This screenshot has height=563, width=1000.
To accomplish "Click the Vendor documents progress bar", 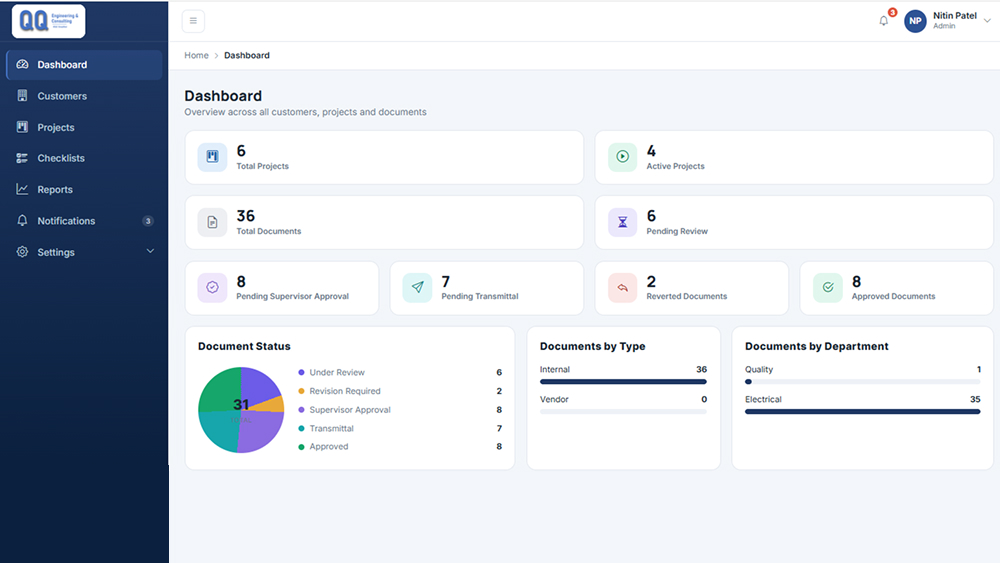I will (x=623, y=412).
